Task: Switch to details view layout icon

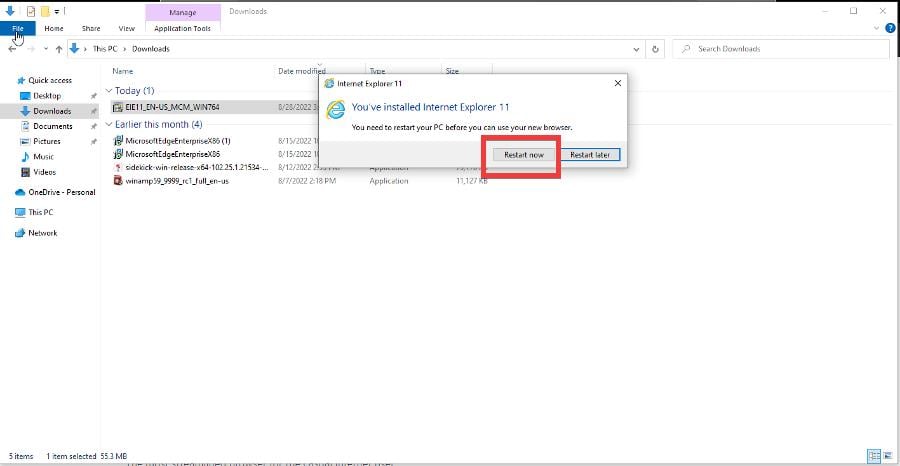Action: pyautogui.click(x=874, y=456)
